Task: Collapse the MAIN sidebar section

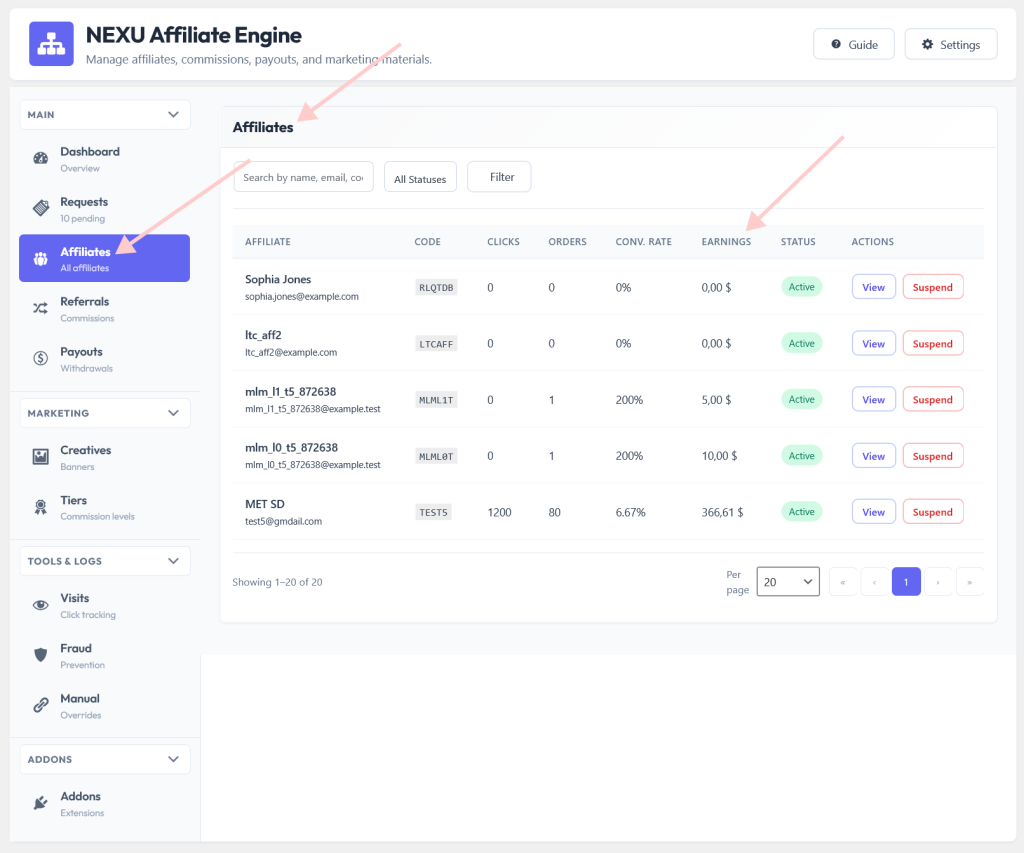Action: (x=173, y=114)
